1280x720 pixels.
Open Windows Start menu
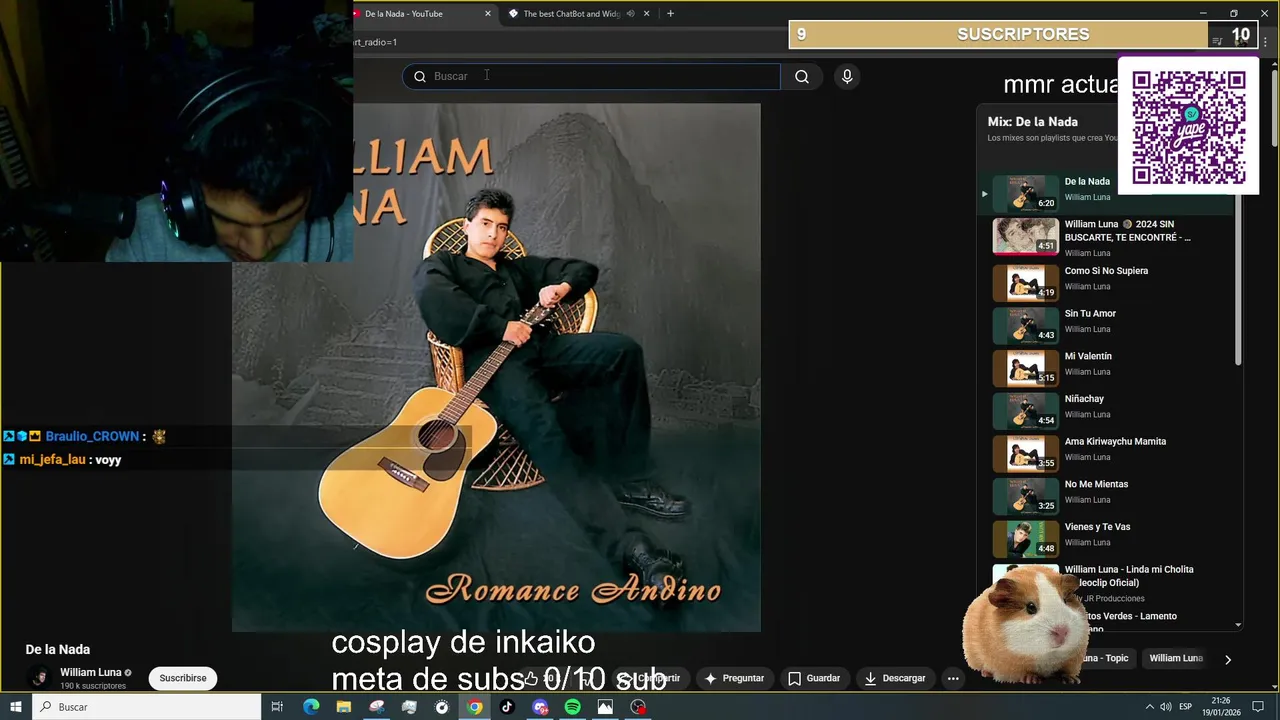tap(16, 707)
